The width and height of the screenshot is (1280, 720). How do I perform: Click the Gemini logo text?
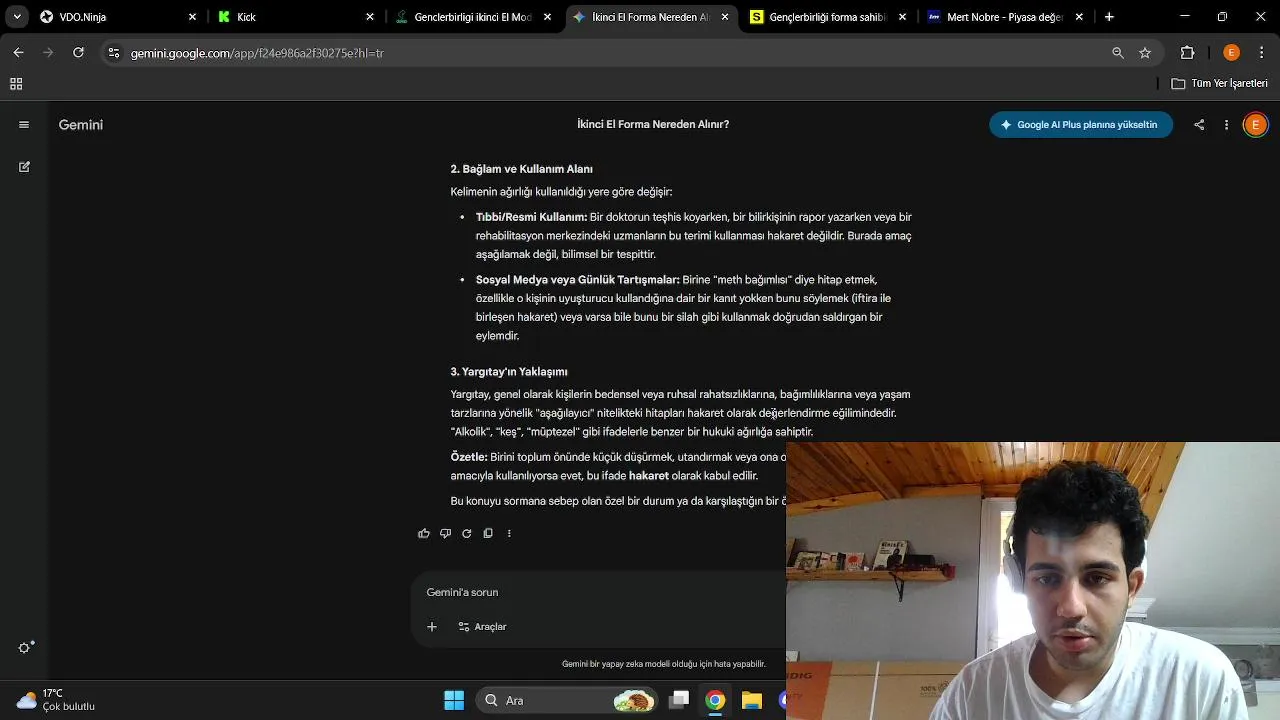coord(81,125)
